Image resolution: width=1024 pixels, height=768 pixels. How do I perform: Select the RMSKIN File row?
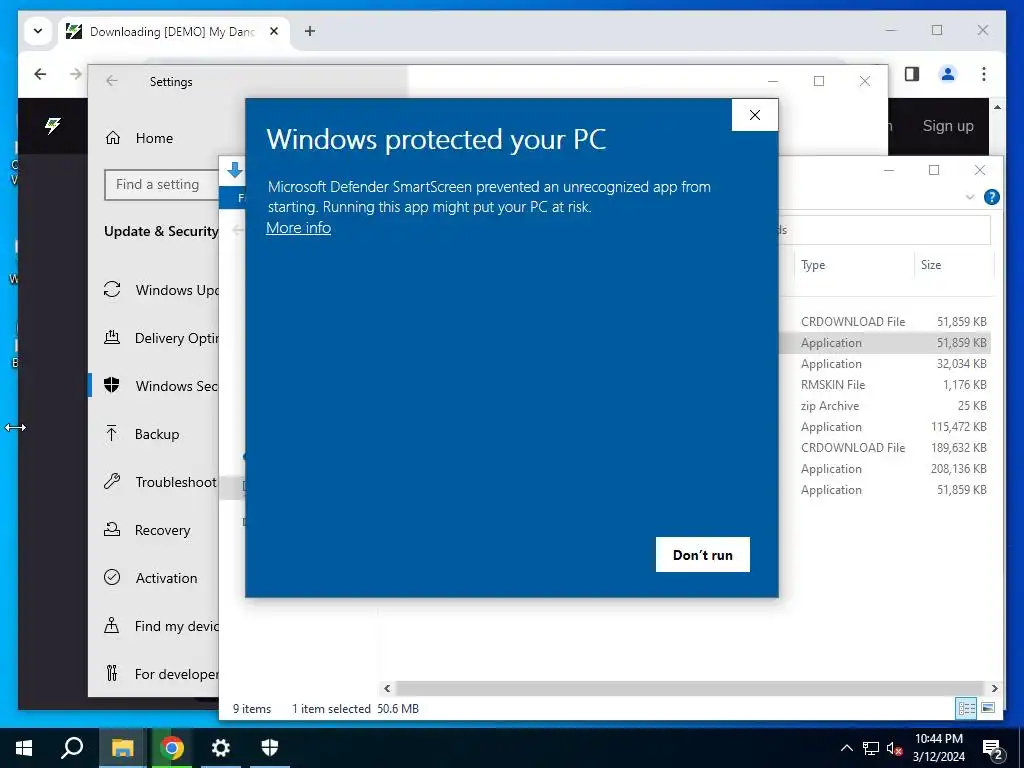tap(885, 385)
